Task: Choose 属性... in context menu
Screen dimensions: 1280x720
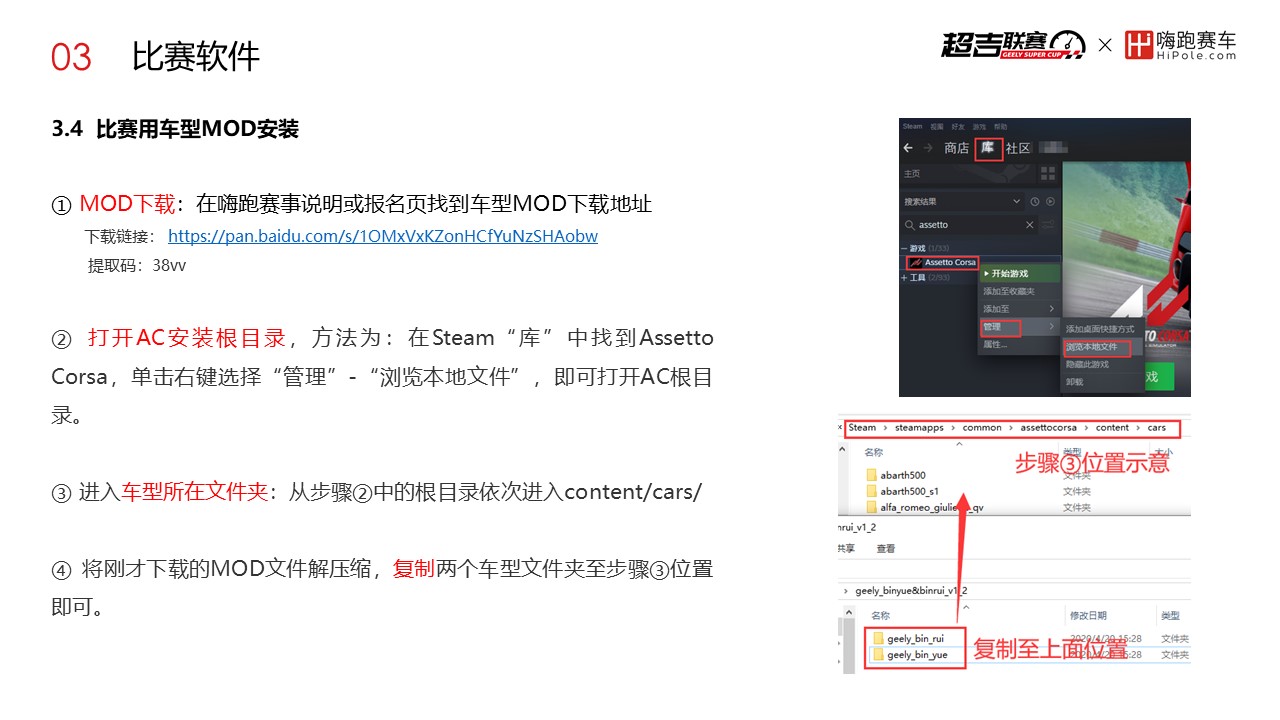Action: [1019, 344]
